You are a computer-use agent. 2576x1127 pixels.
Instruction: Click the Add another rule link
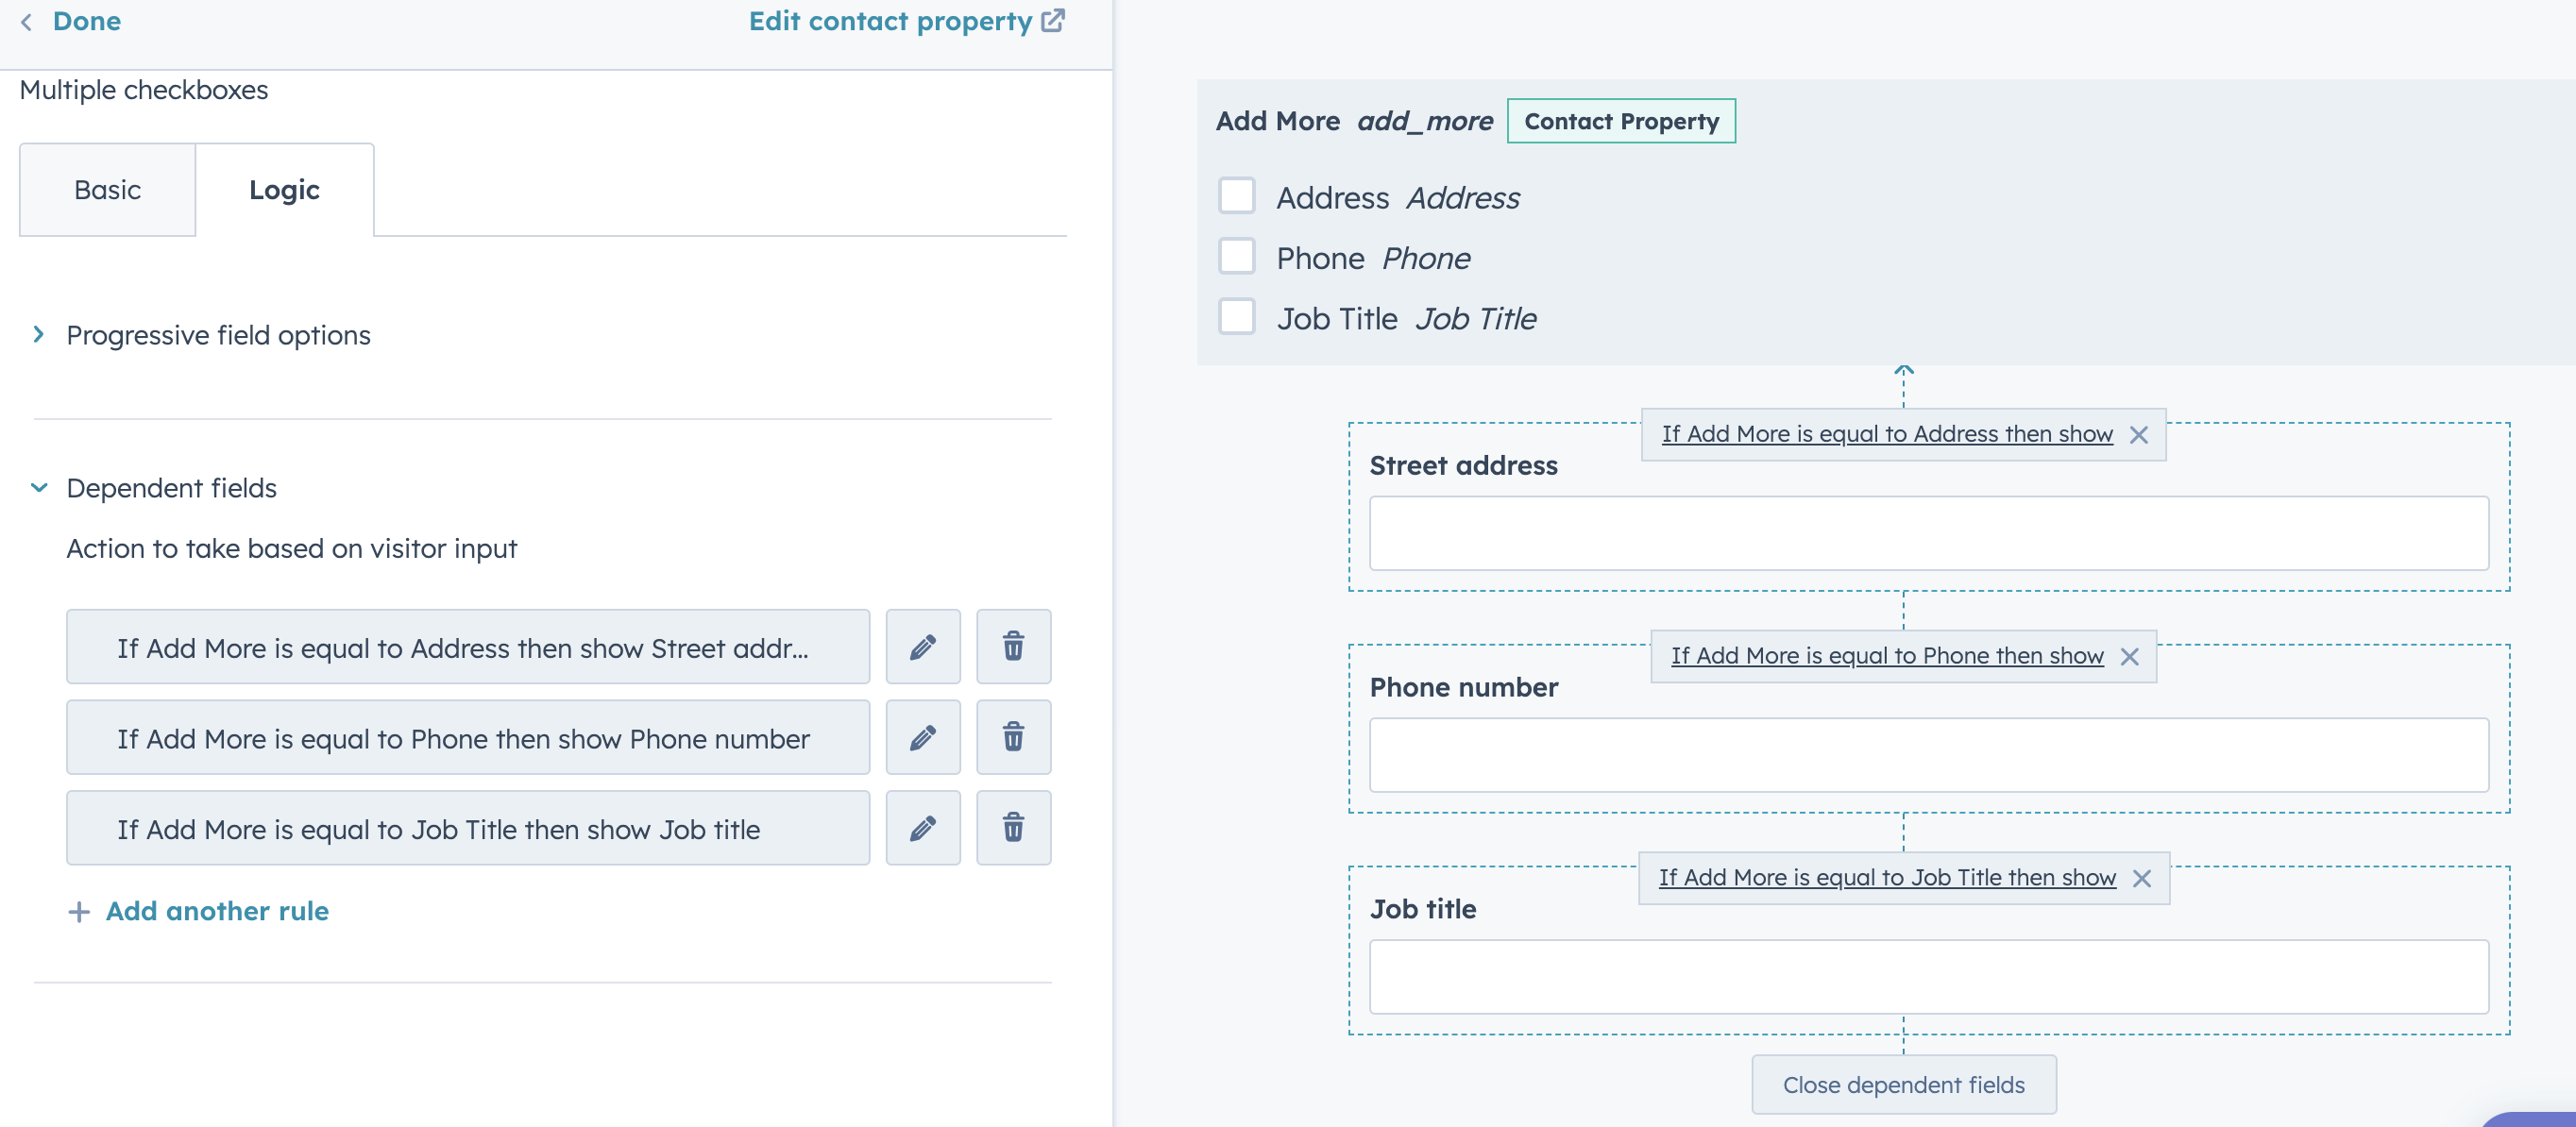(216, 911)
